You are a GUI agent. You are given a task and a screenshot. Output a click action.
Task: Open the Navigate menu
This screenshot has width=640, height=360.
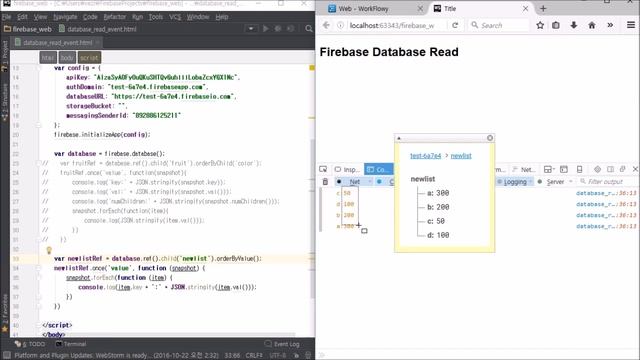(65, 17)
